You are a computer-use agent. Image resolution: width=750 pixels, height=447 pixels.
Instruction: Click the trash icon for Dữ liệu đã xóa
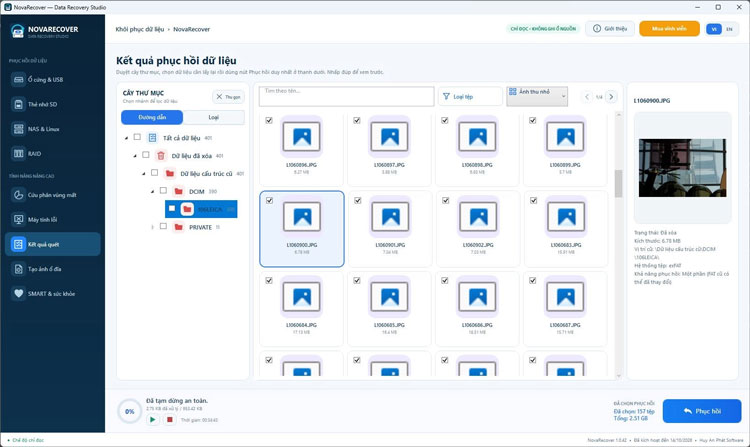tap(161, 156)
